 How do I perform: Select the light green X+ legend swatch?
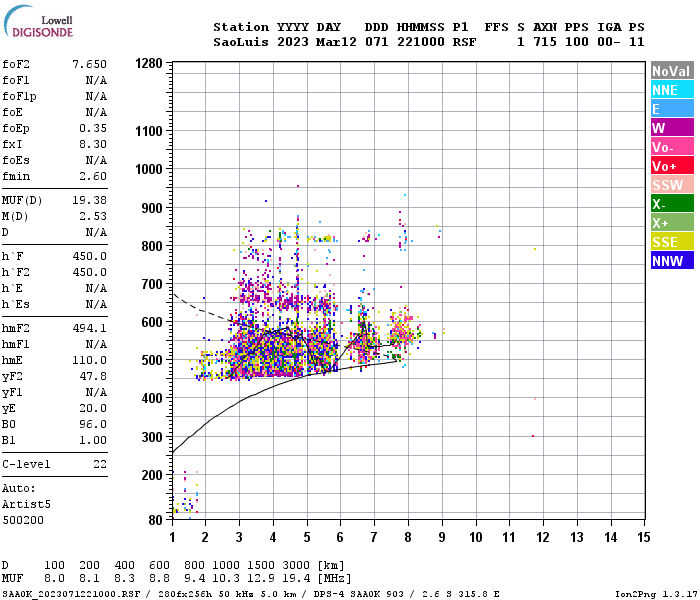tap(672, 223)
